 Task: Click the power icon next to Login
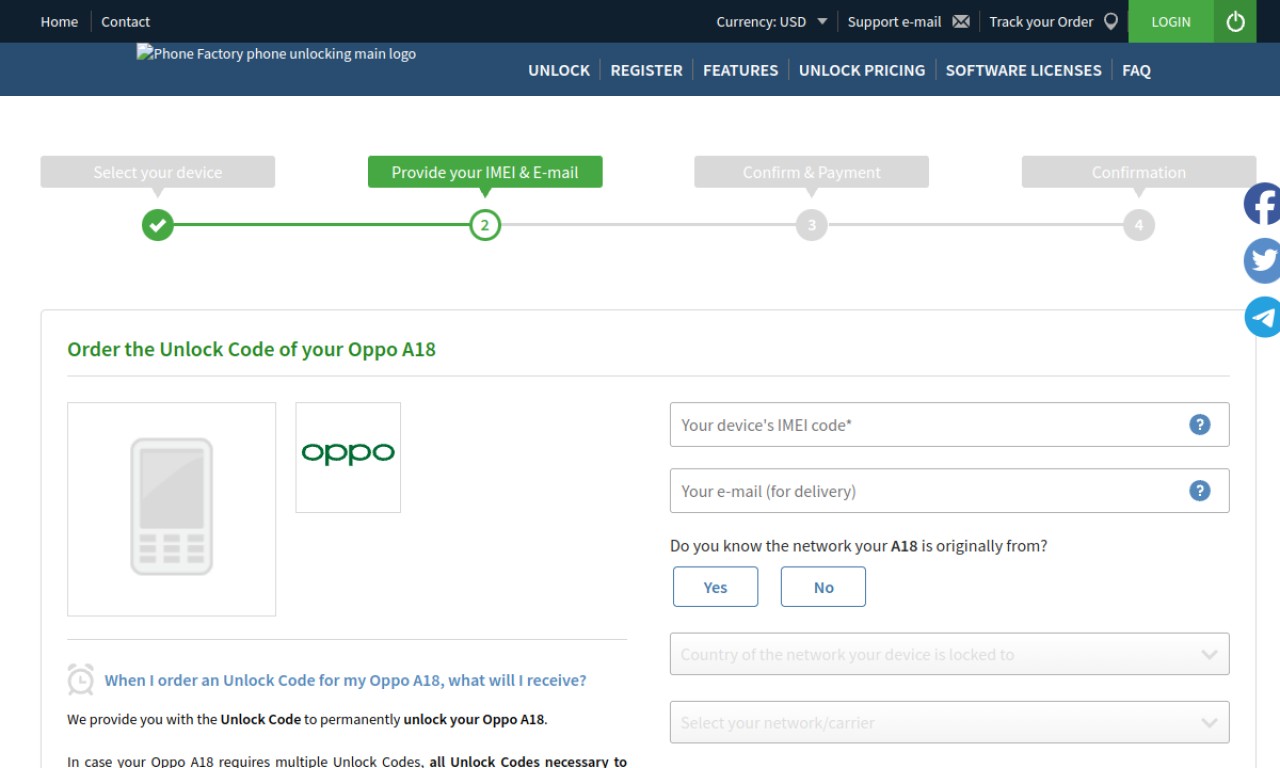coord(1235,21)
